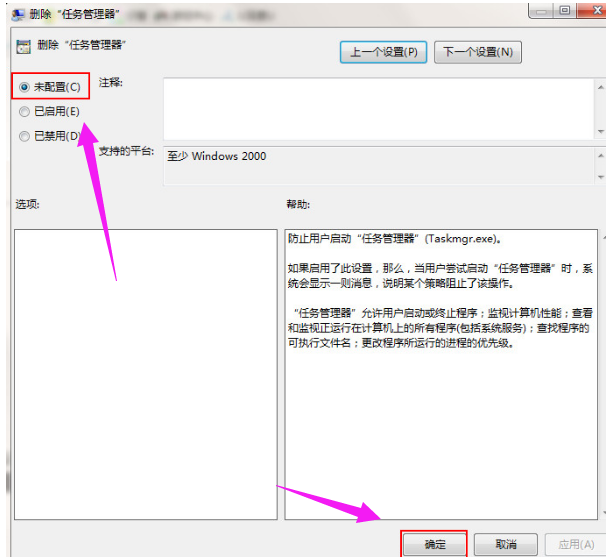Choose the 已禁用(D) radio button

click(24, 137)
